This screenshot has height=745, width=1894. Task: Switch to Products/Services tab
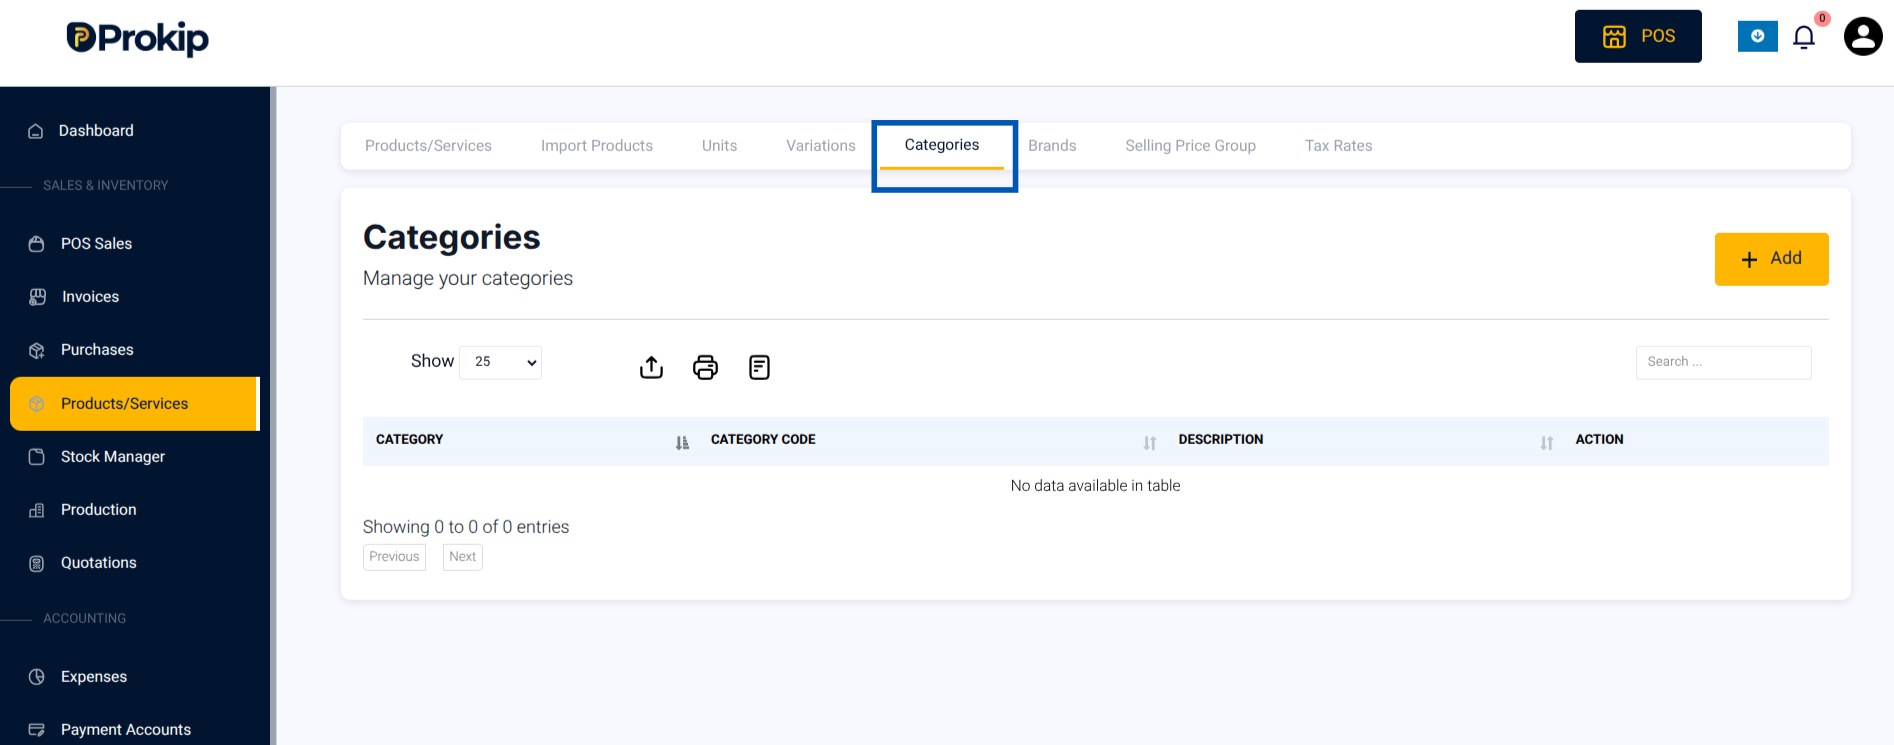coord(428,146)
